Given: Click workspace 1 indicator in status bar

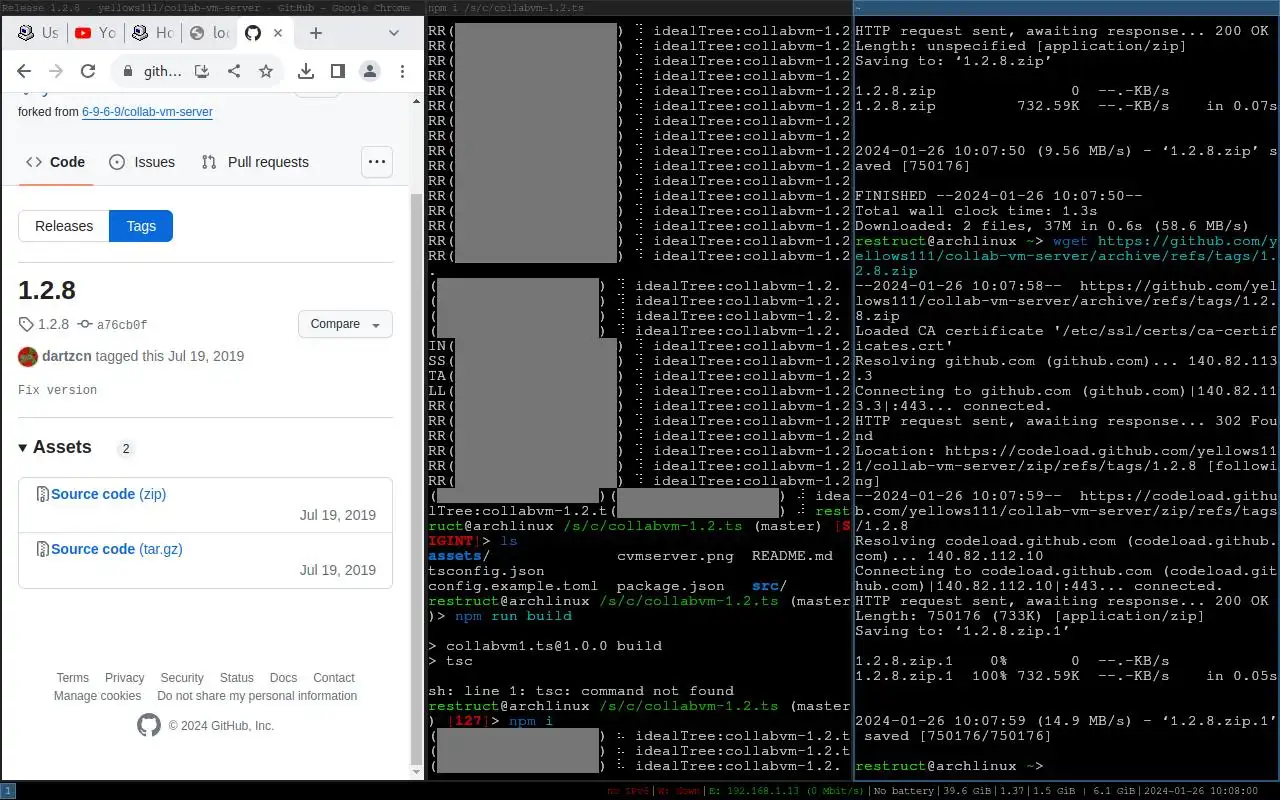Looking at the screenshot, I should pos(7,791).
